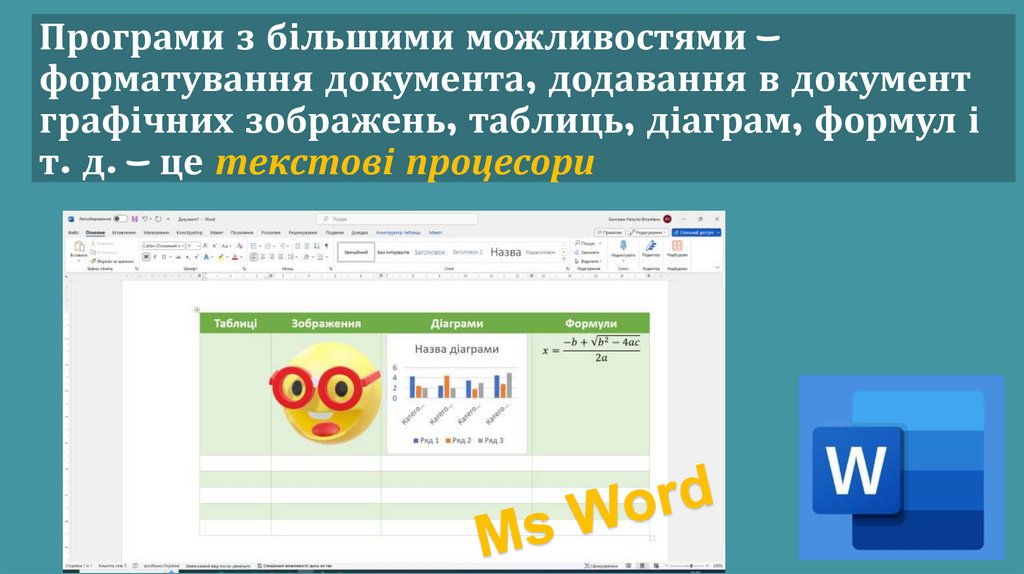This screenshot has width=1024, height=574.
Task: Click the increase font size icon
Action: pyautogui.click(x=205, y=246)
